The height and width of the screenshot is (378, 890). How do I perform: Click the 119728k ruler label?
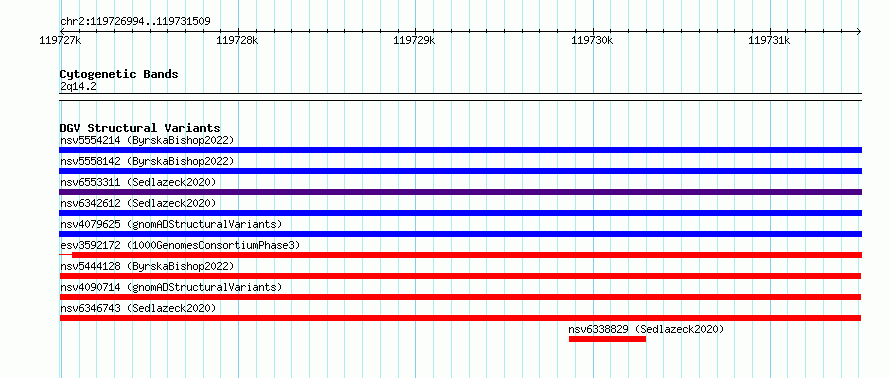pos(238,40)
